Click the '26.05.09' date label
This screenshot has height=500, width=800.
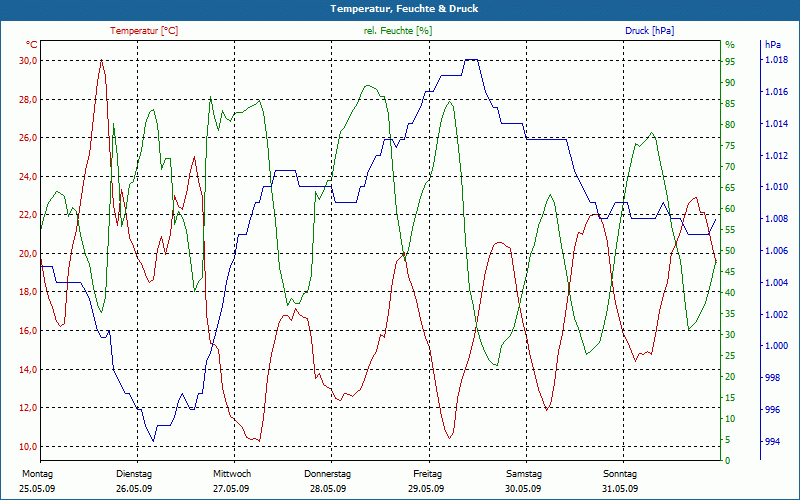(x=134, y=489)
